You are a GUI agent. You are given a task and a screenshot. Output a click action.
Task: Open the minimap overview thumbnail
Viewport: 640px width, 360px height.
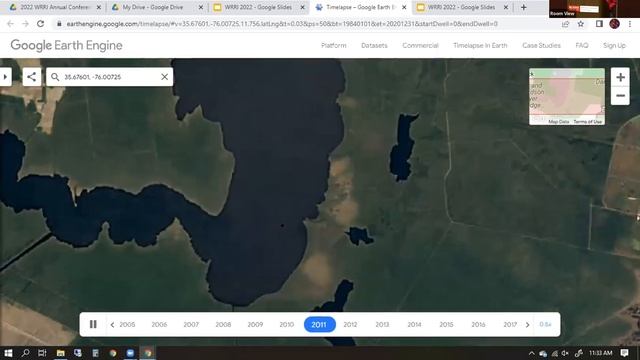(x=567, y=96)
